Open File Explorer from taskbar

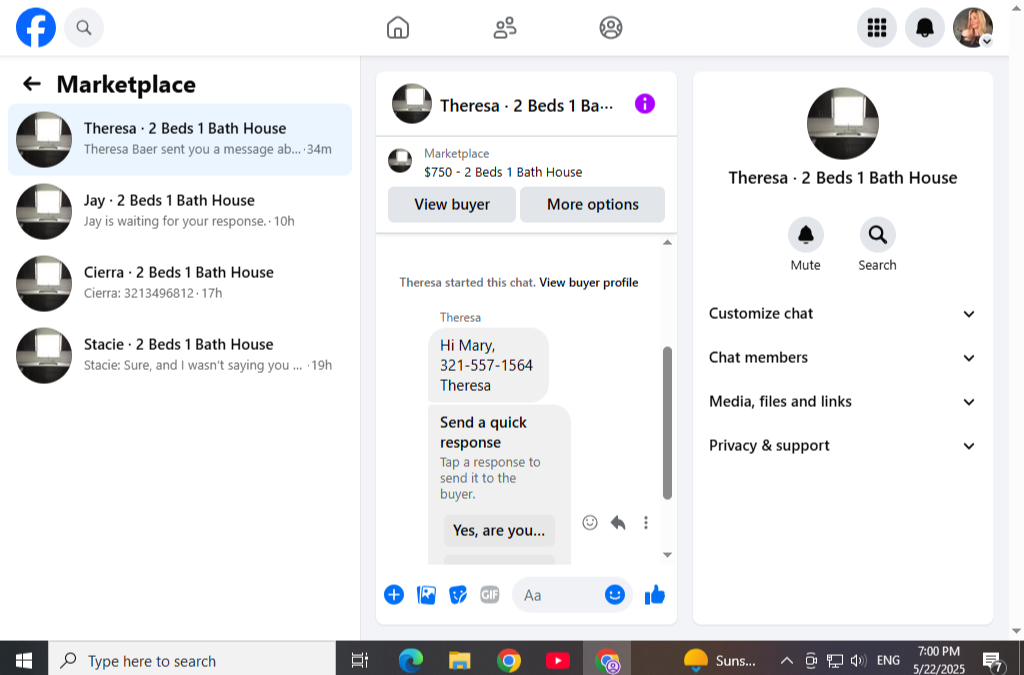pos(460,660)
